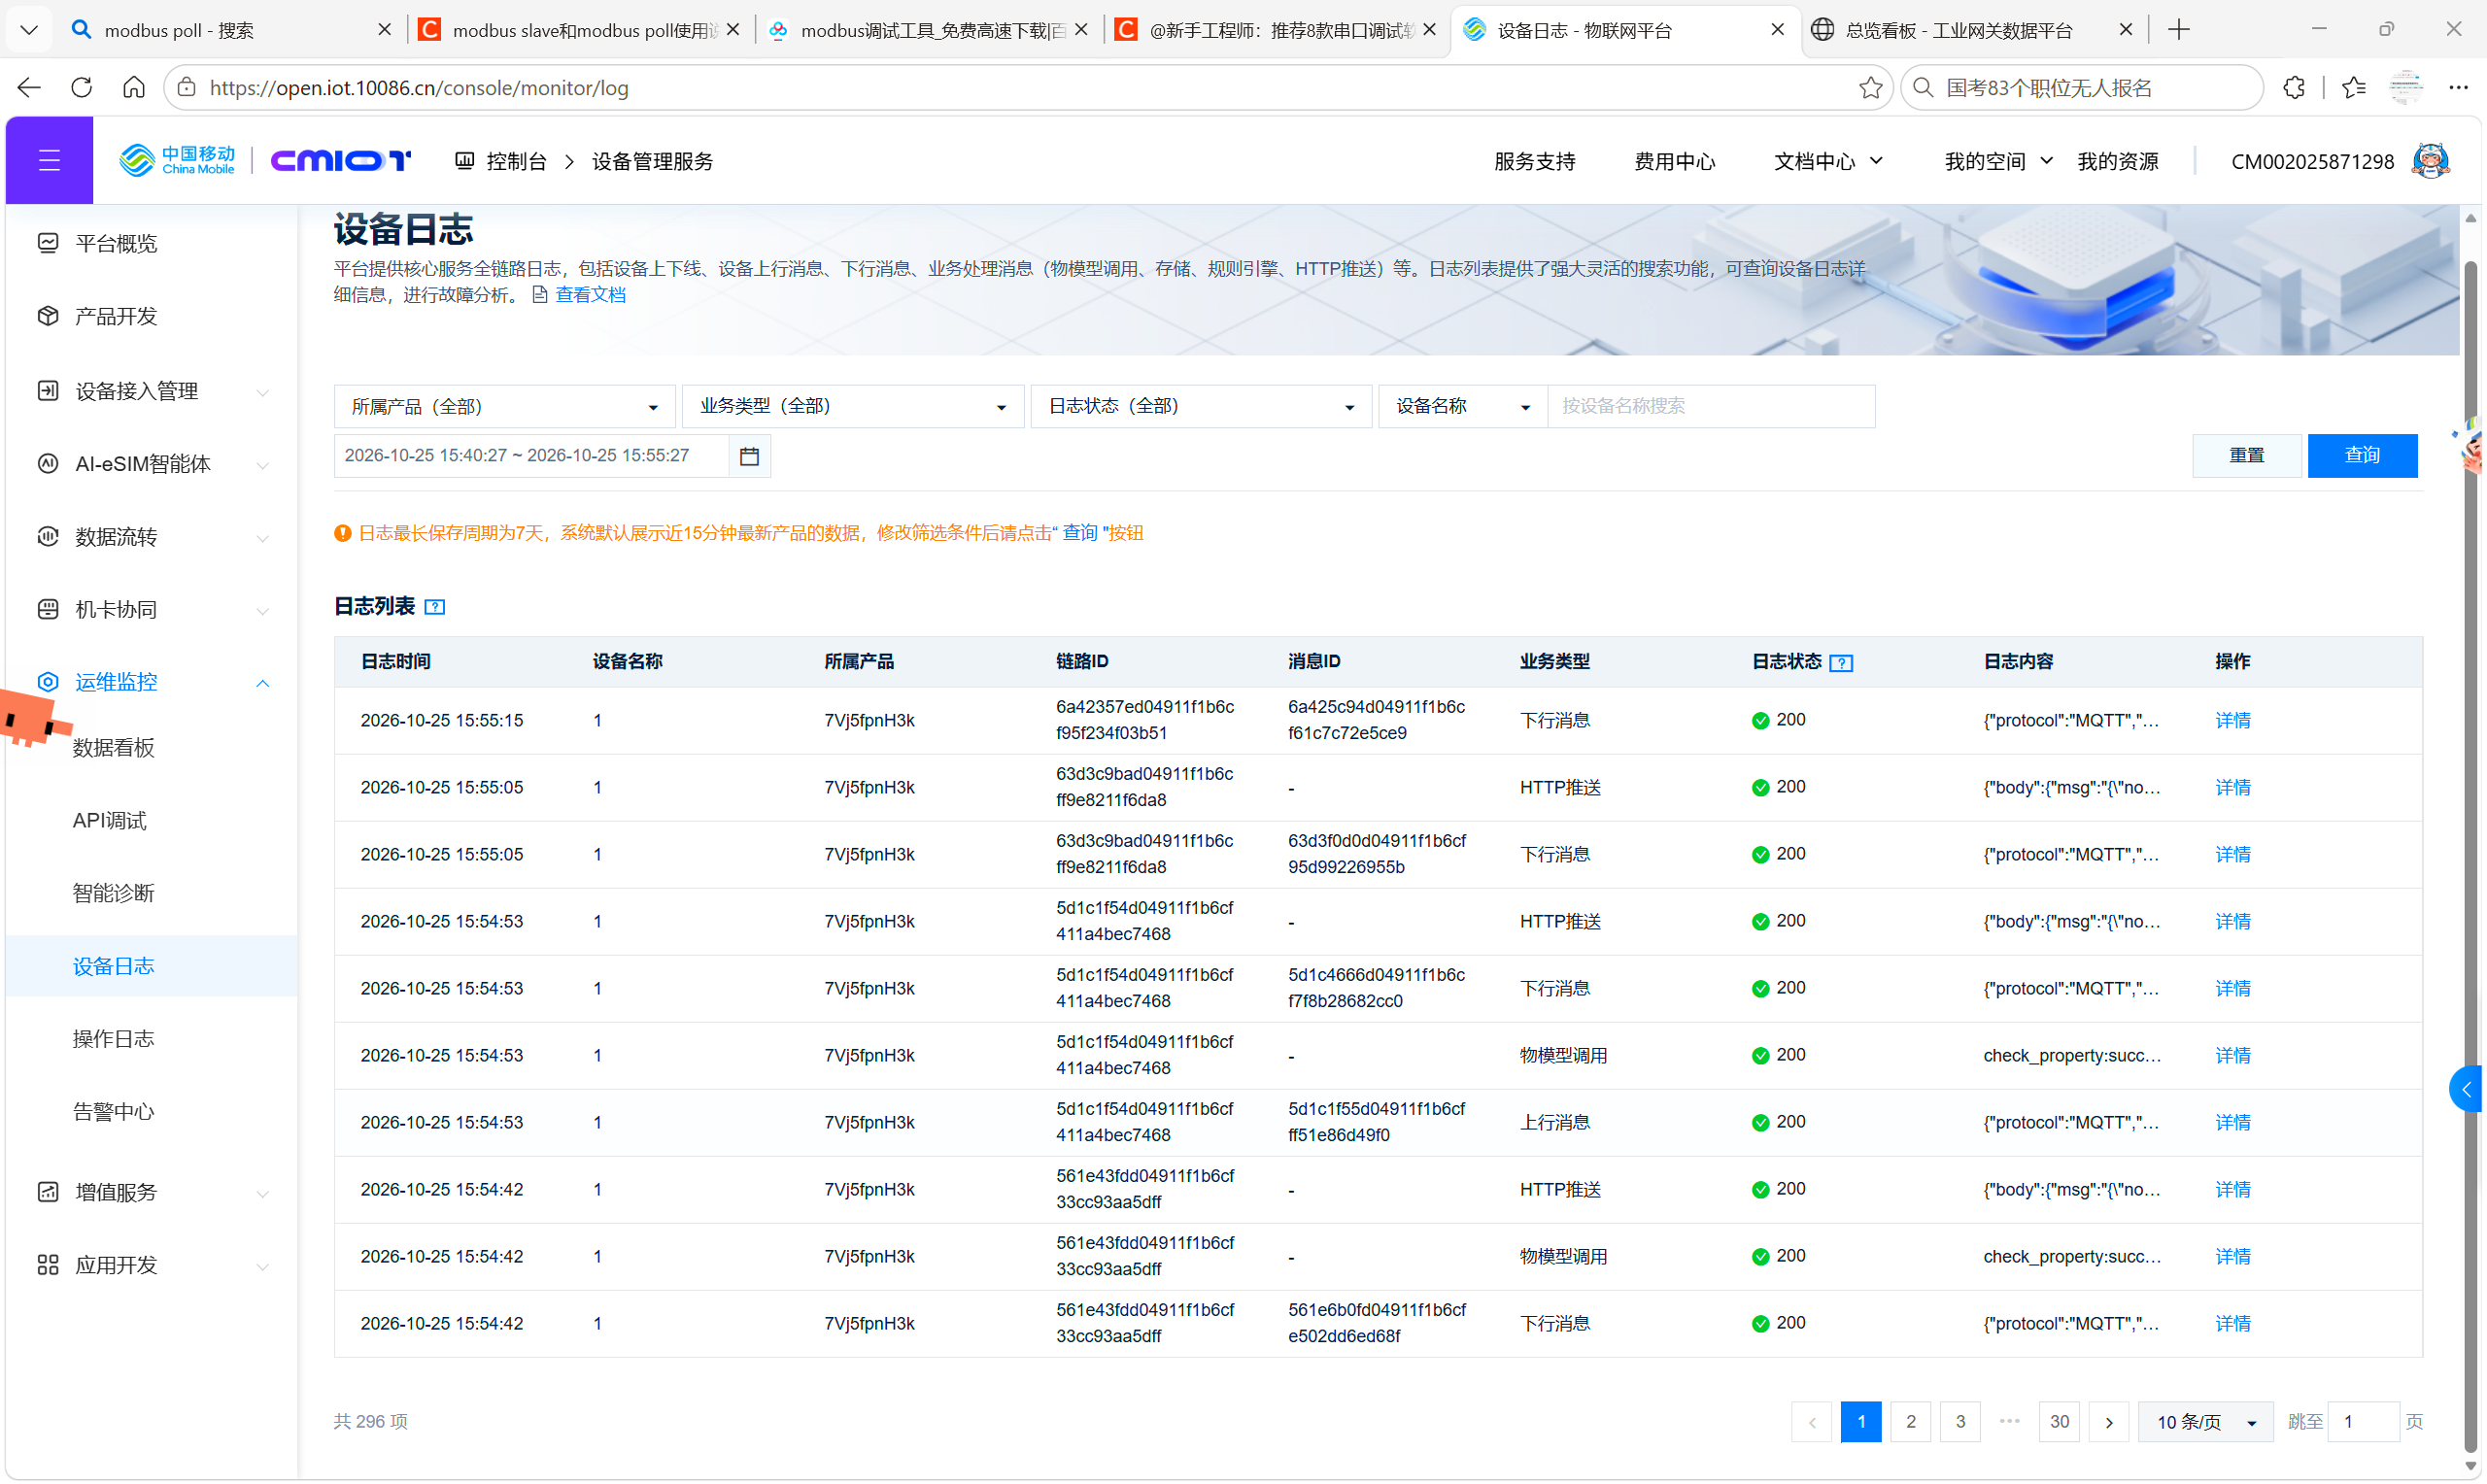Open 10 条/页 page size dropdown

[x=2205, y=1422]
